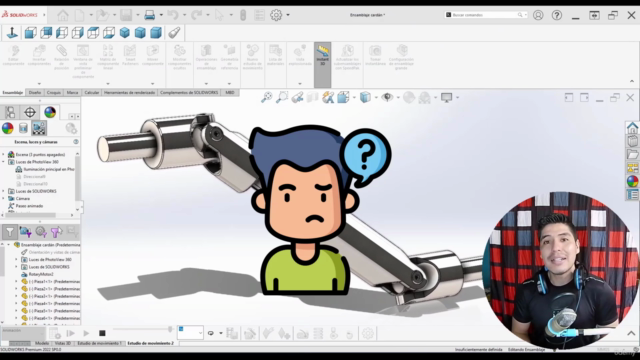This screenshot has height=360, width=640.
Task: Open the FeatureManager tree tab icon
Action: (x=10, y=112)
